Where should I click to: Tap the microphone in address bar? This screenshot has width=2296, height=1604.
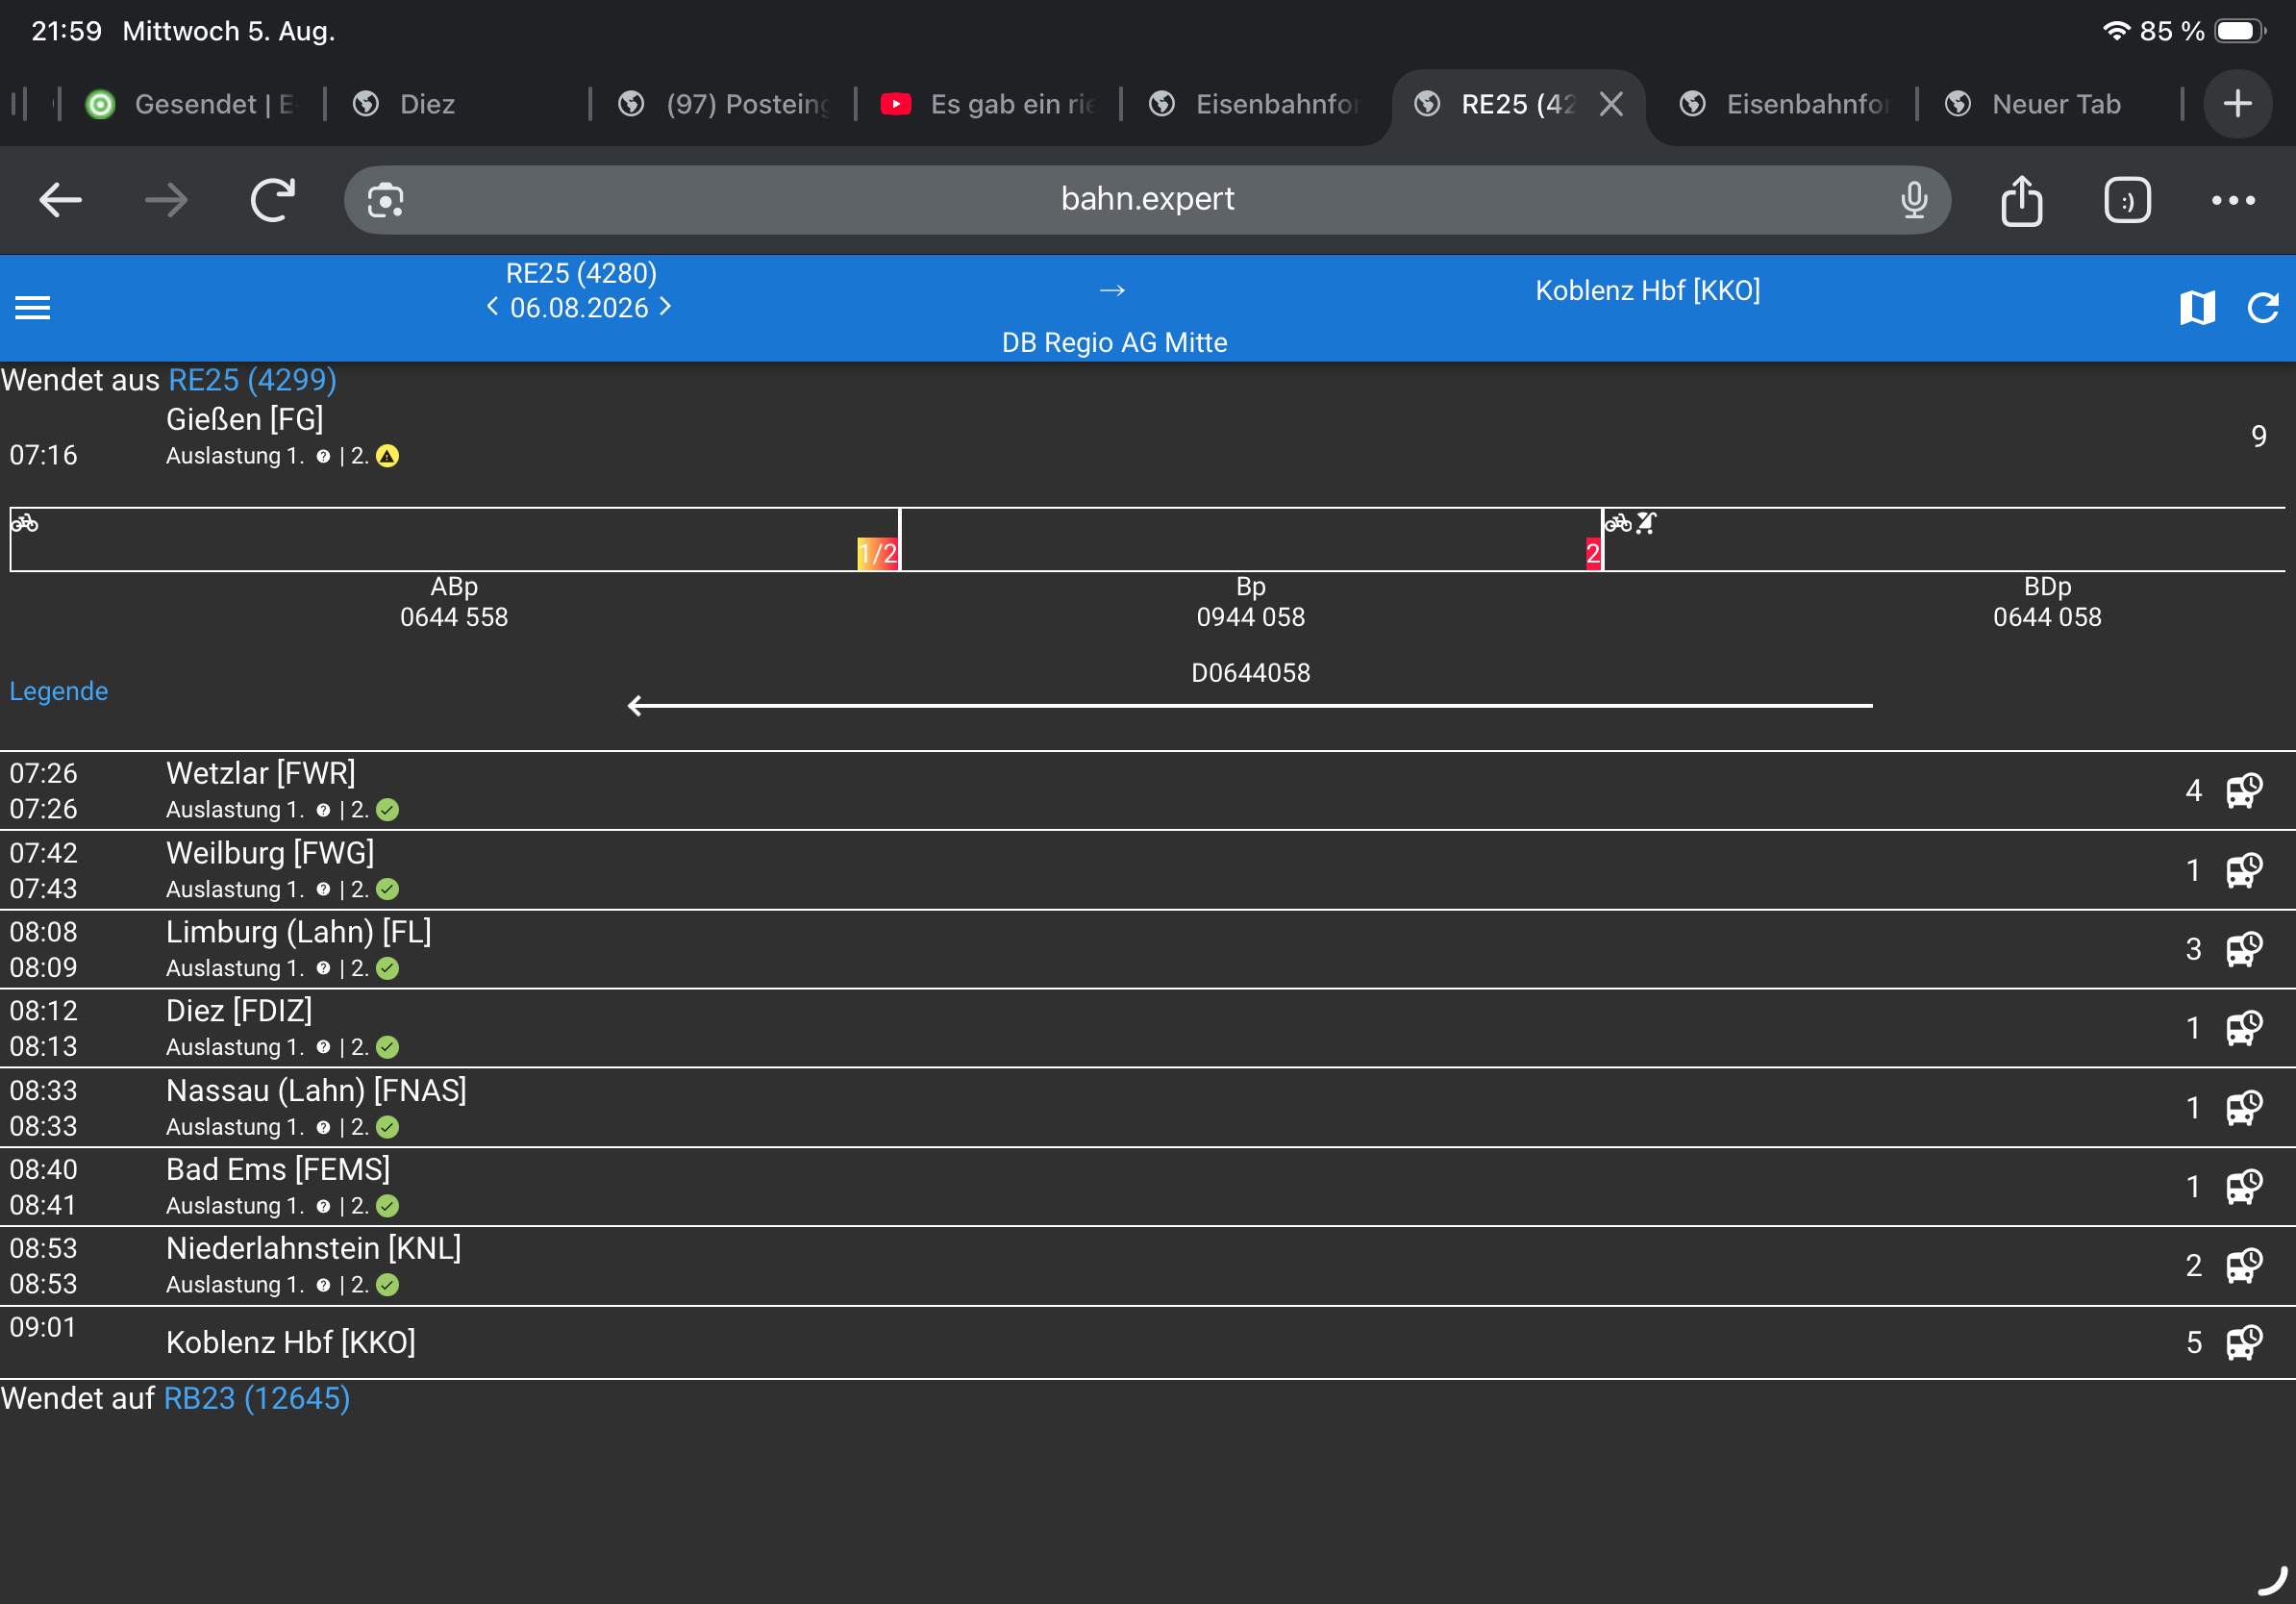1914,200
